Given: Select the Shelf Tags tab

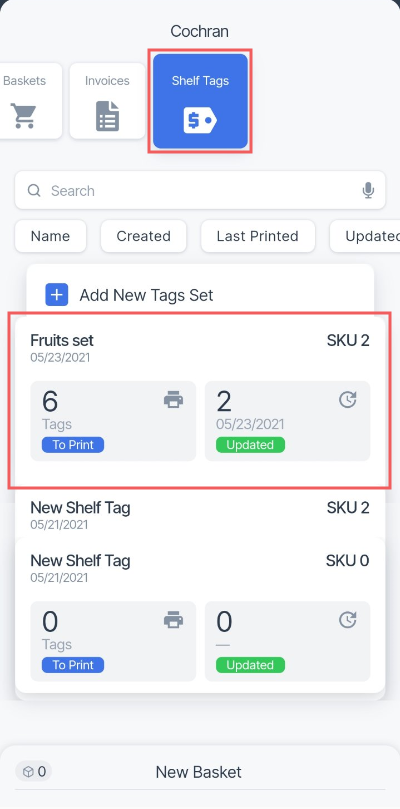Looking at the screenshot, I should [200, 101].
